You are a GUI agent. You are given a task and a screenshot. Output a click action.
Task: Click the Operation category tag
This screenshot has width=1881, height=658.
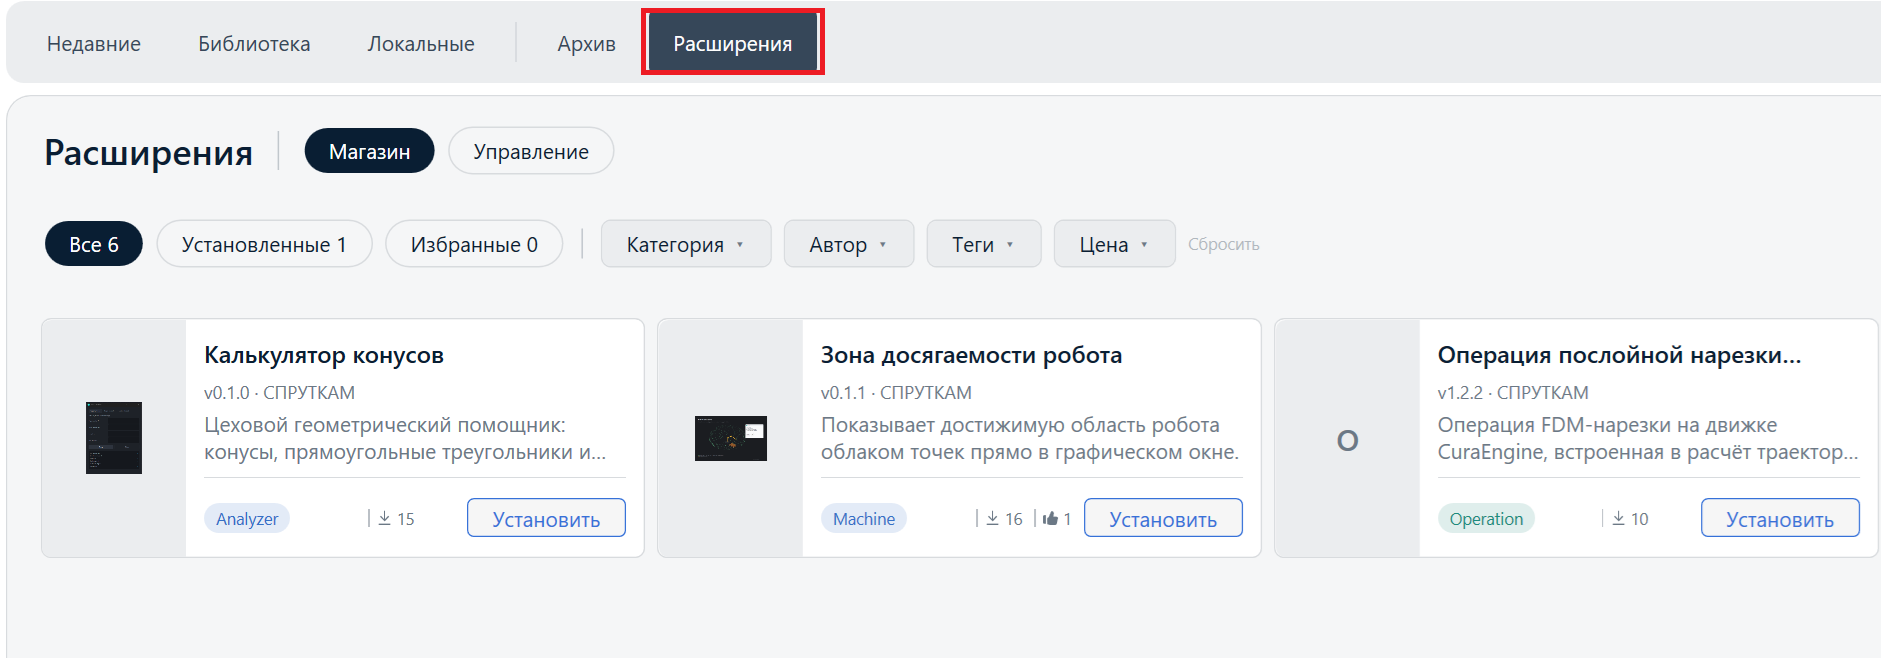point(1486,518)
